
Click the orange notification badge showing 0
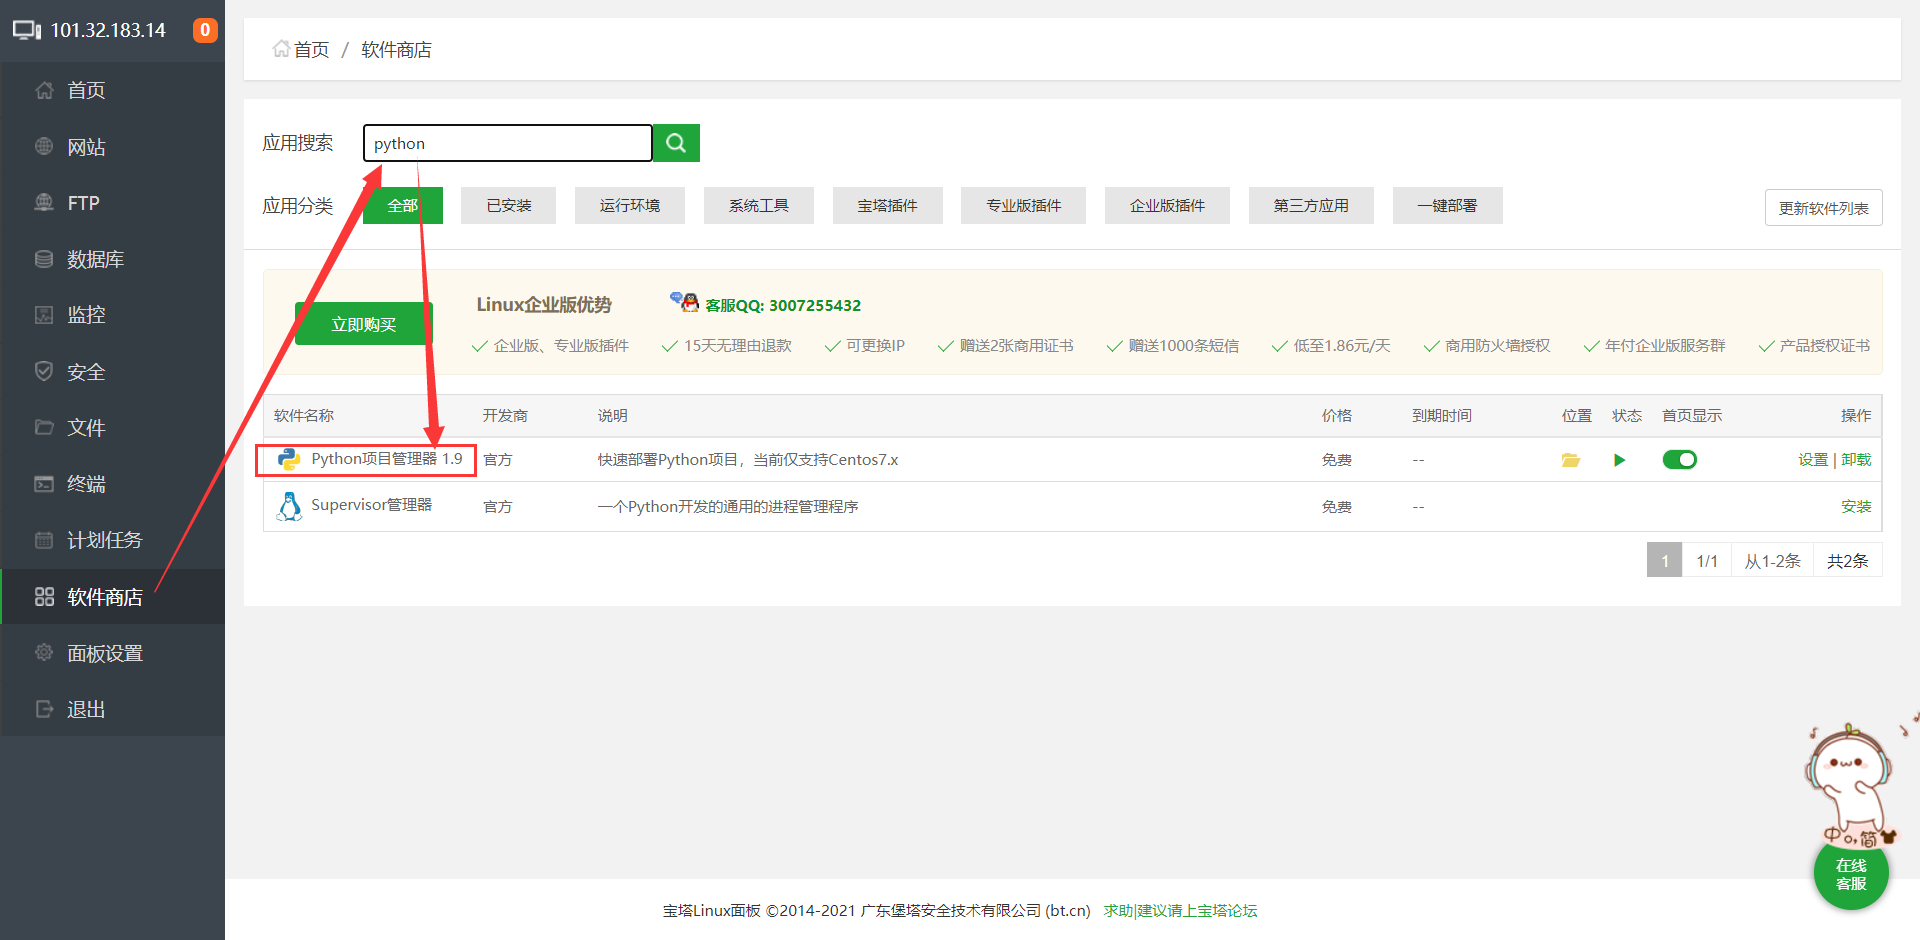click(x=205, y=30)
